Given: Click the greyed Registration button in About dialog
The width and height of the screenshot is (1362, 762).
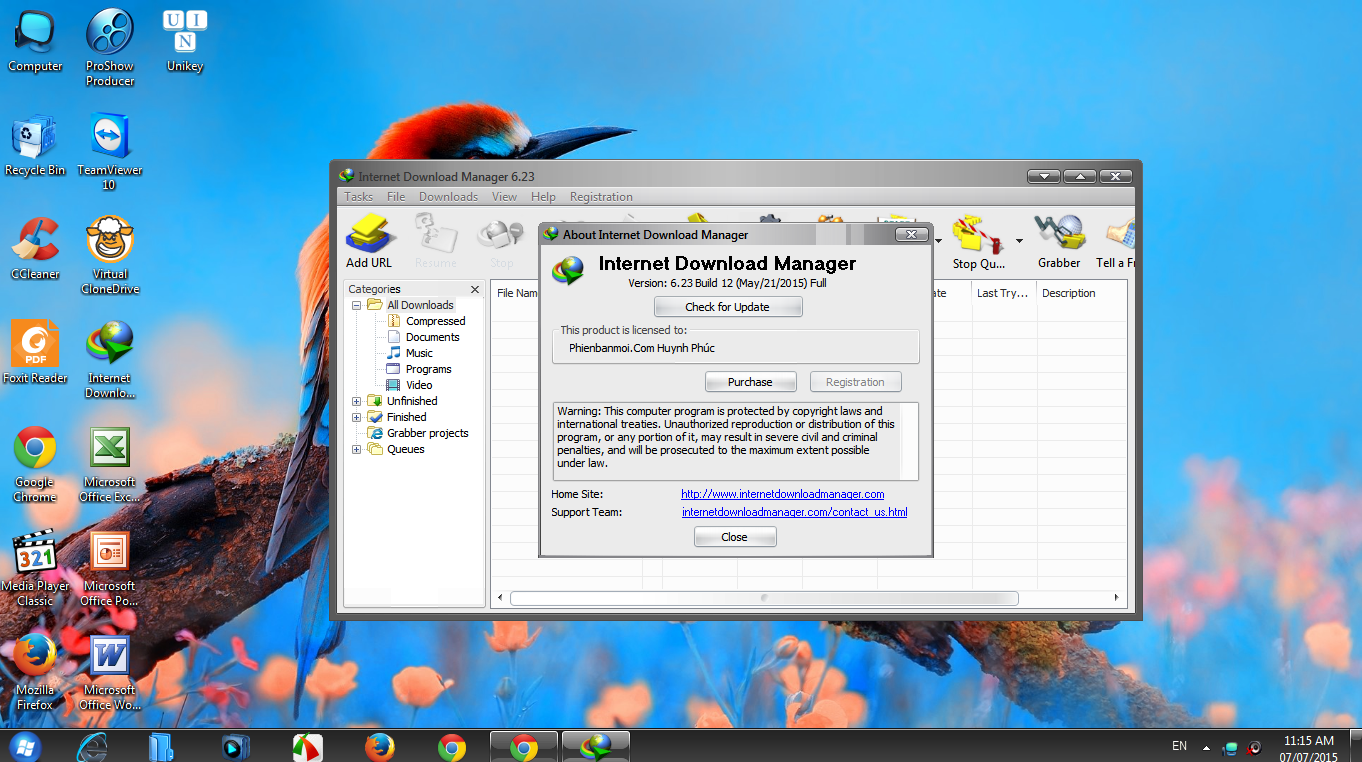Looking at the screenshot, I should point(855,382).
